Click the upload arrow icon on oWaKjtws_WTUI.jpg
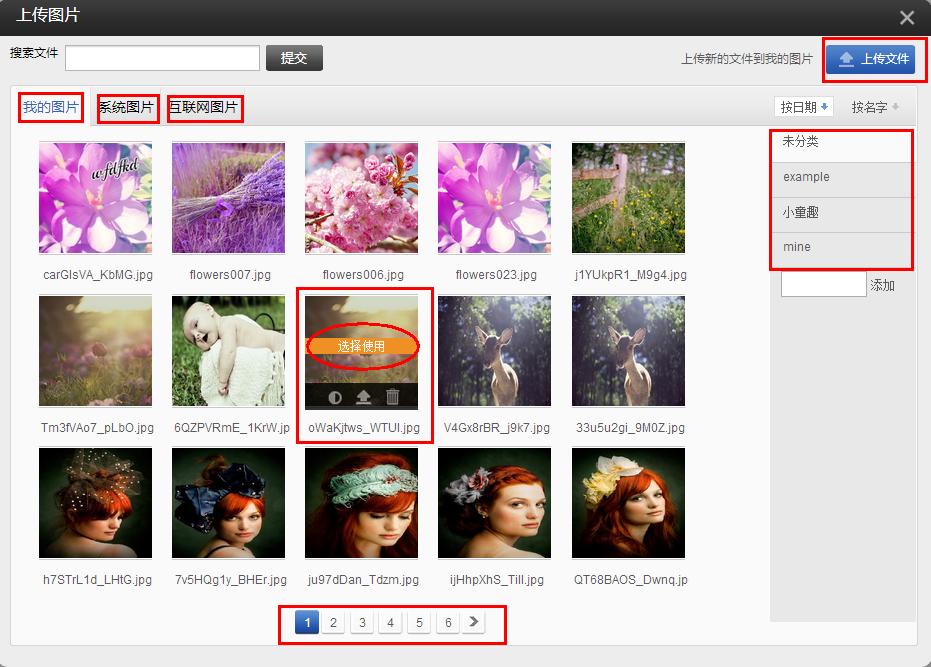Screen dimensions: 931x667 (x=364, y=397)
